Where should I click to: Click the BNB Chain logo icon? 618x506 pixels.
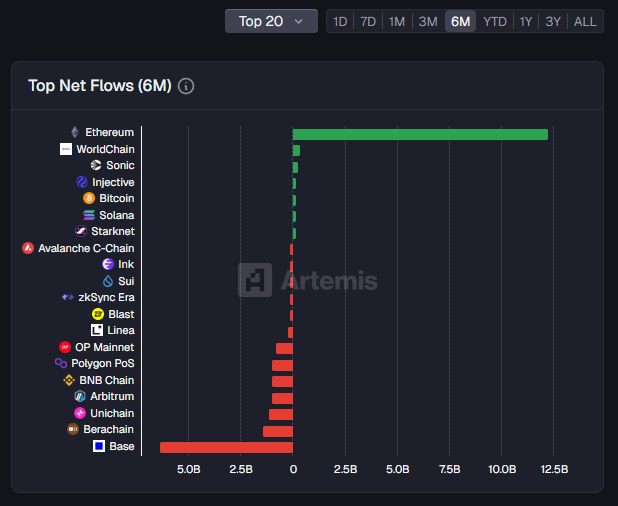click(69, 380)
